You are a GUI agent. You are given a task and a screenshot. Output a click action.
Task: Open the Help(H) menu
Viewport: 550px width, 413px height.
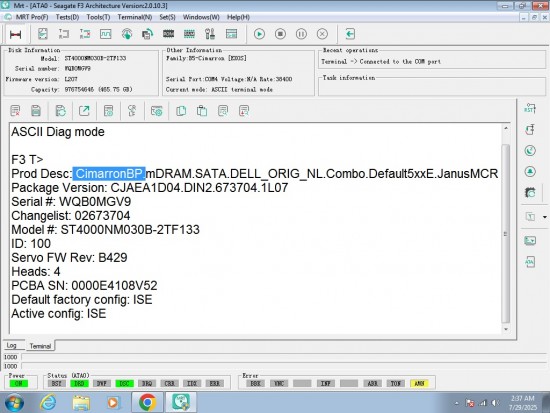click(238, 17)
